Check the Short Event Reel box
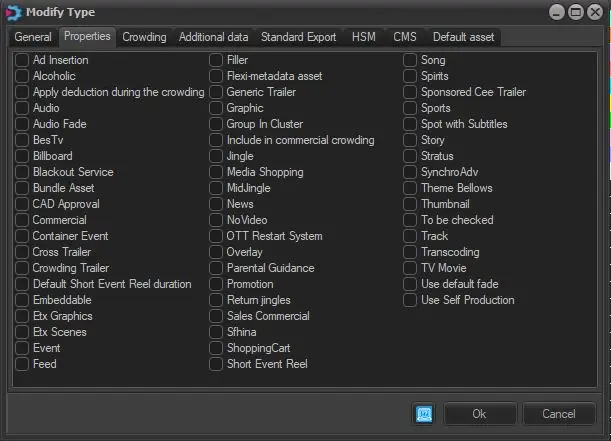The width and height of the screenshot is (611, 441). tap(217, 364)
